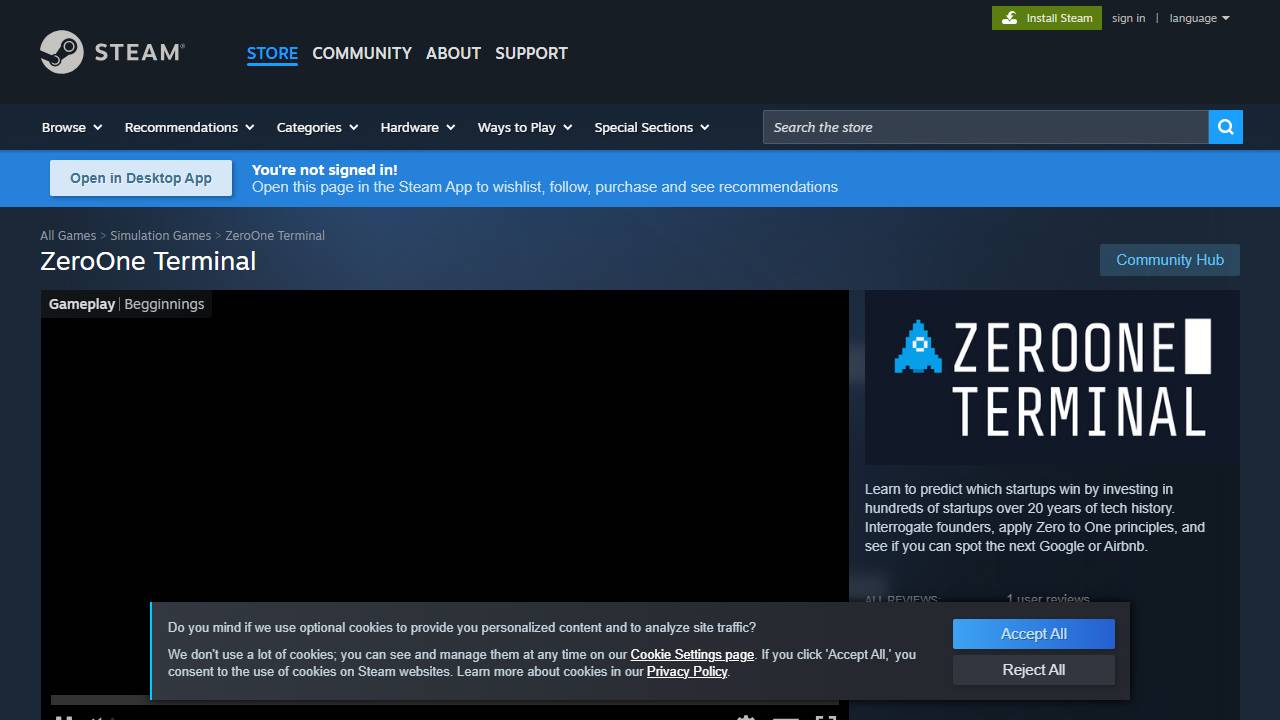
Task: Click the ZeroOne Terminal breadcrumb link
Action: click(x=275, y=236)
